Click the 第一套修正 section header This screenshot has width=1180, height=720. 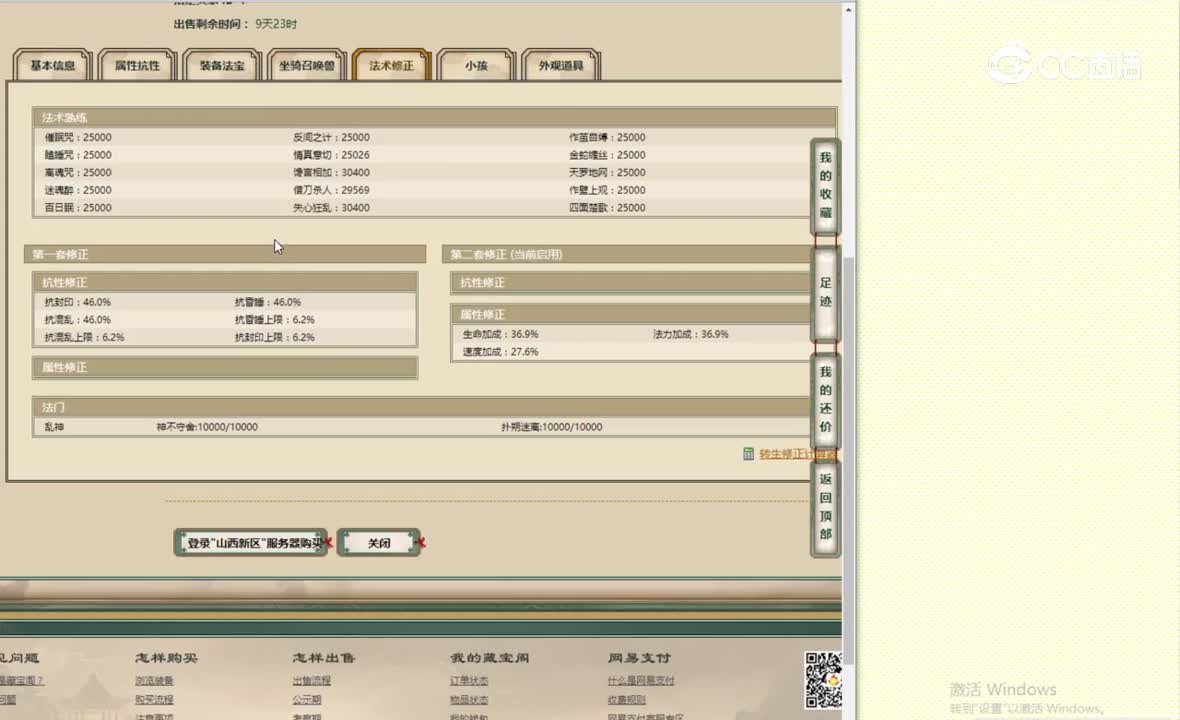pos(225,254)
